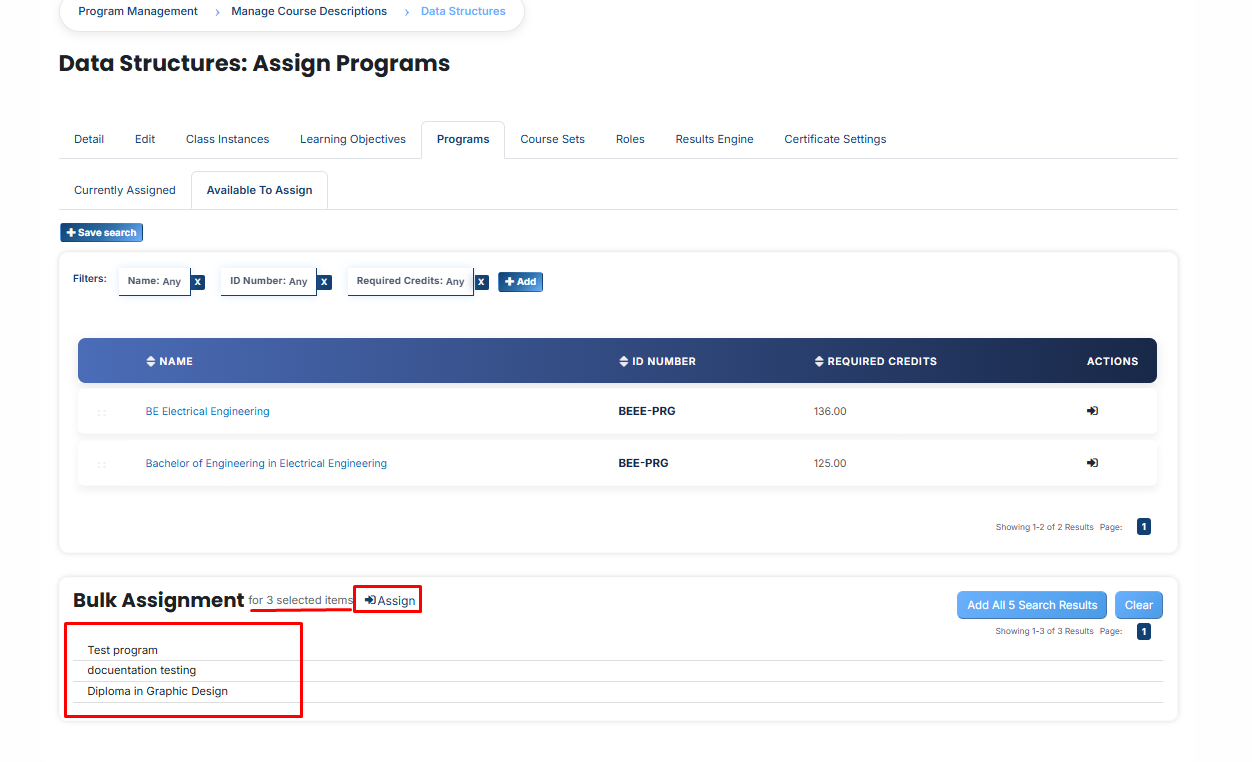Sort the table by Required Credits column
Image resolution: width=1252 pixels, height=762 pixels.
(875, 361)
